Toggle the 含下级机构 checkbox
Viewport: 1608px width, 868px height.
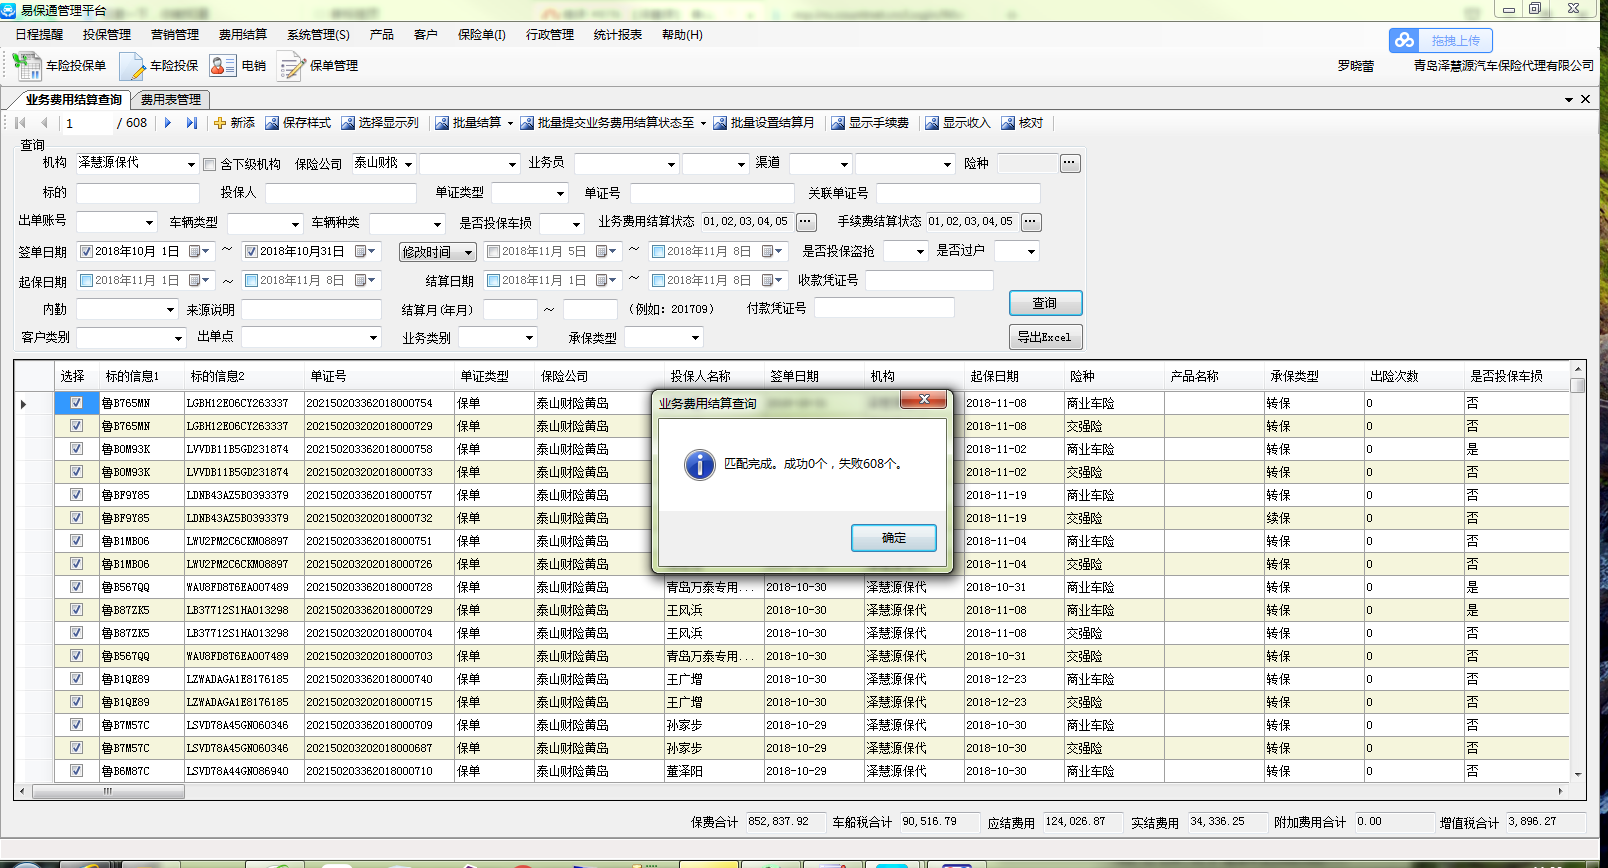pos(210,165)
